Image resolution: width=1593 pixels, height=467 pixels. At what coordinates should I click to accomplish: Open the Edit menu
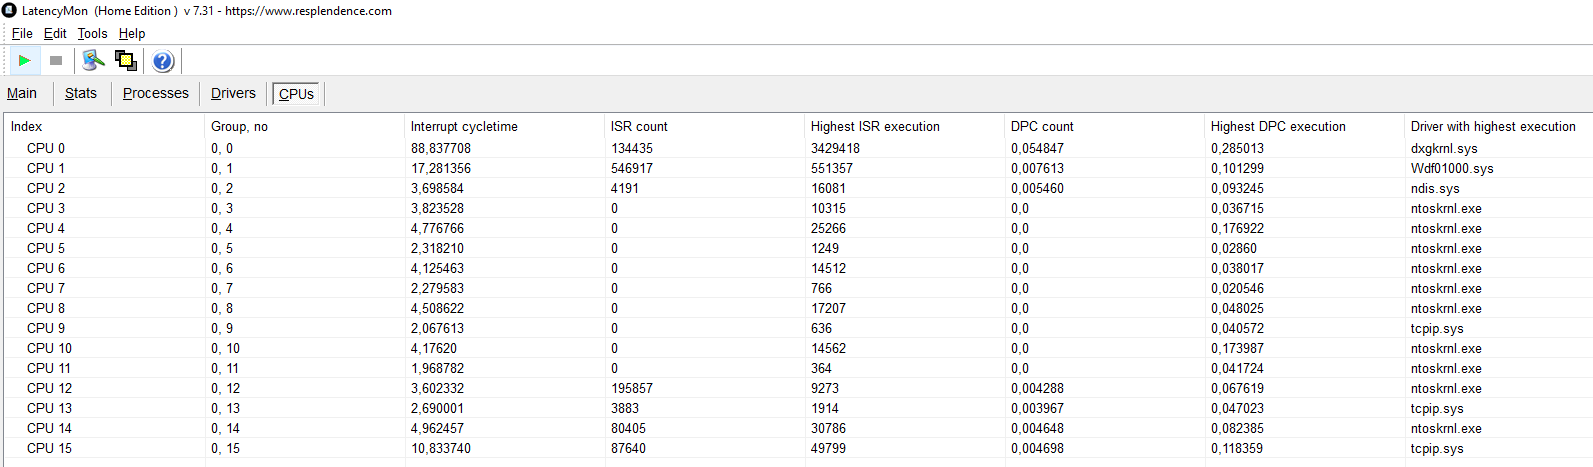click(x=55, y=33)
